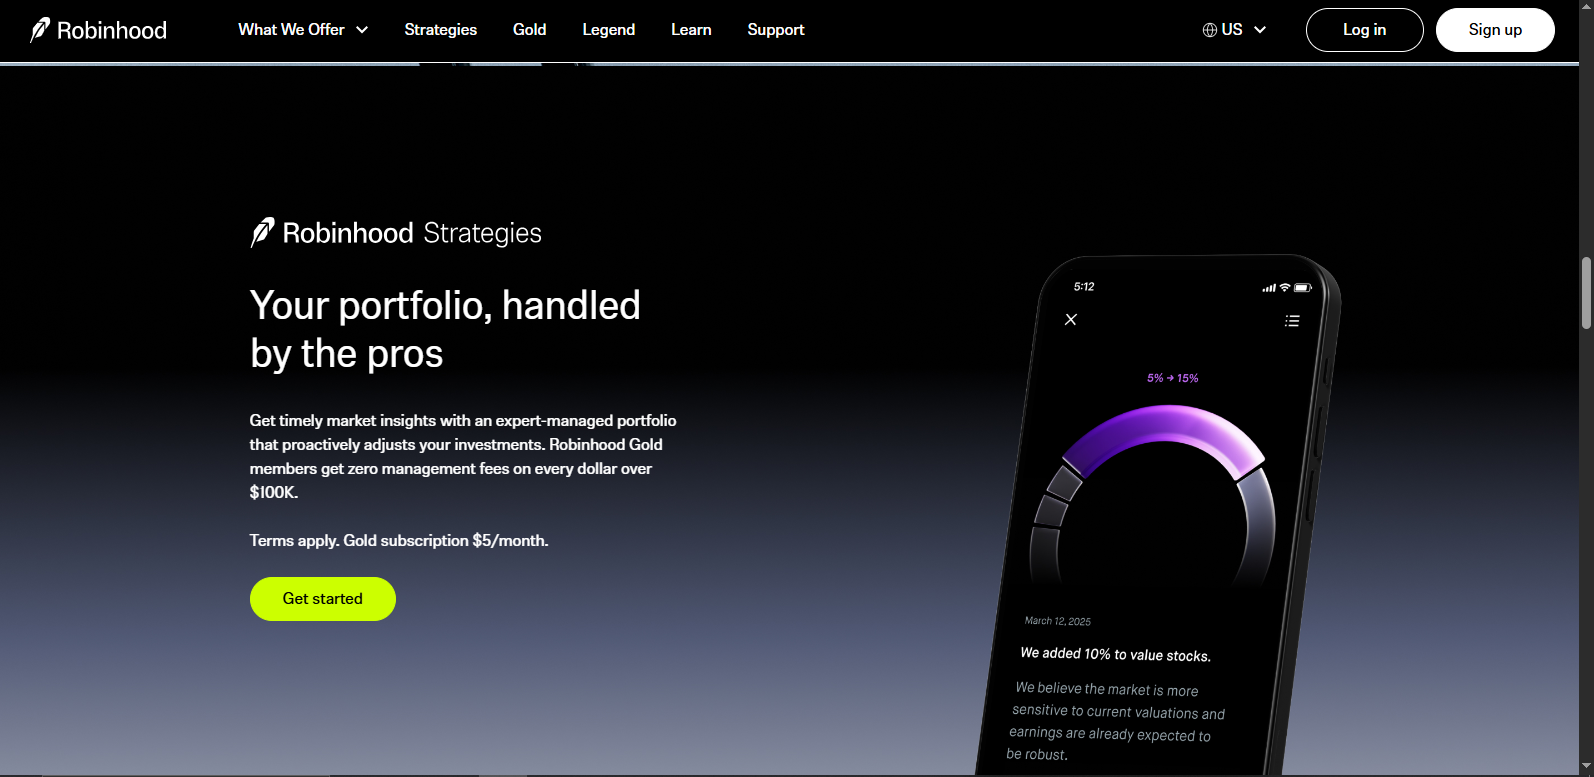
Task: Click 'We added 10% to value stocks.' text
Action: (1116, 655)
